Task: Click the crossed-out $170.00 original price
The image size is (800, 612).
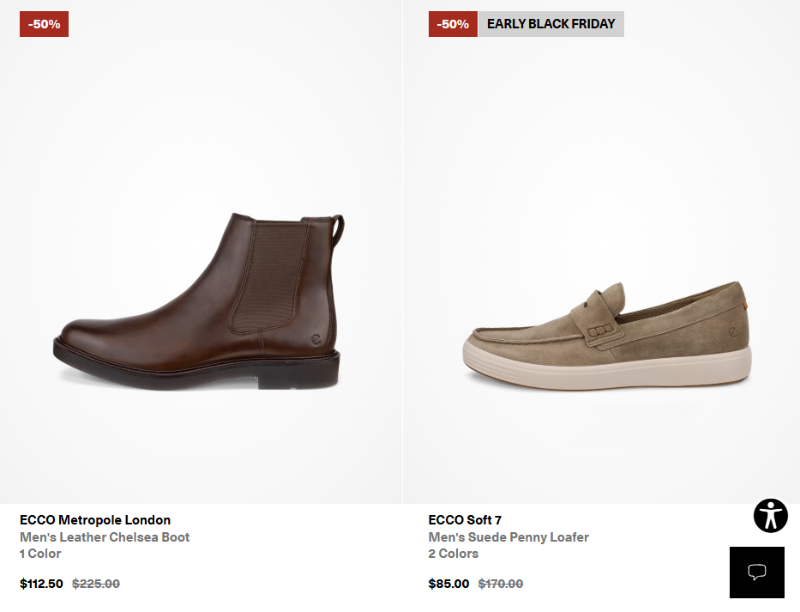Action: tap(500, 584)
